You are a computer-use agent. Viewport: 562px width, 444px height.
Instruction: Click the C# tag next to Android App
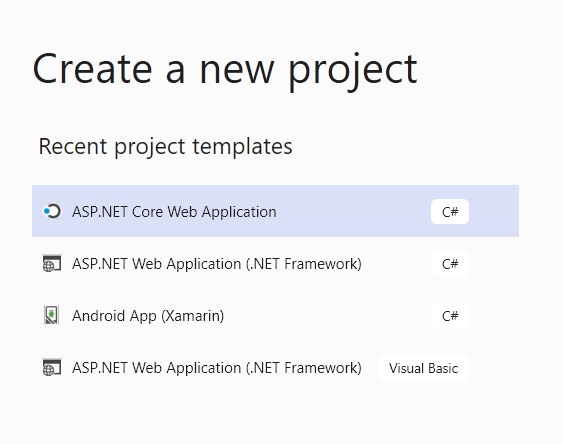pyautogui.click(x=450, y=316)
